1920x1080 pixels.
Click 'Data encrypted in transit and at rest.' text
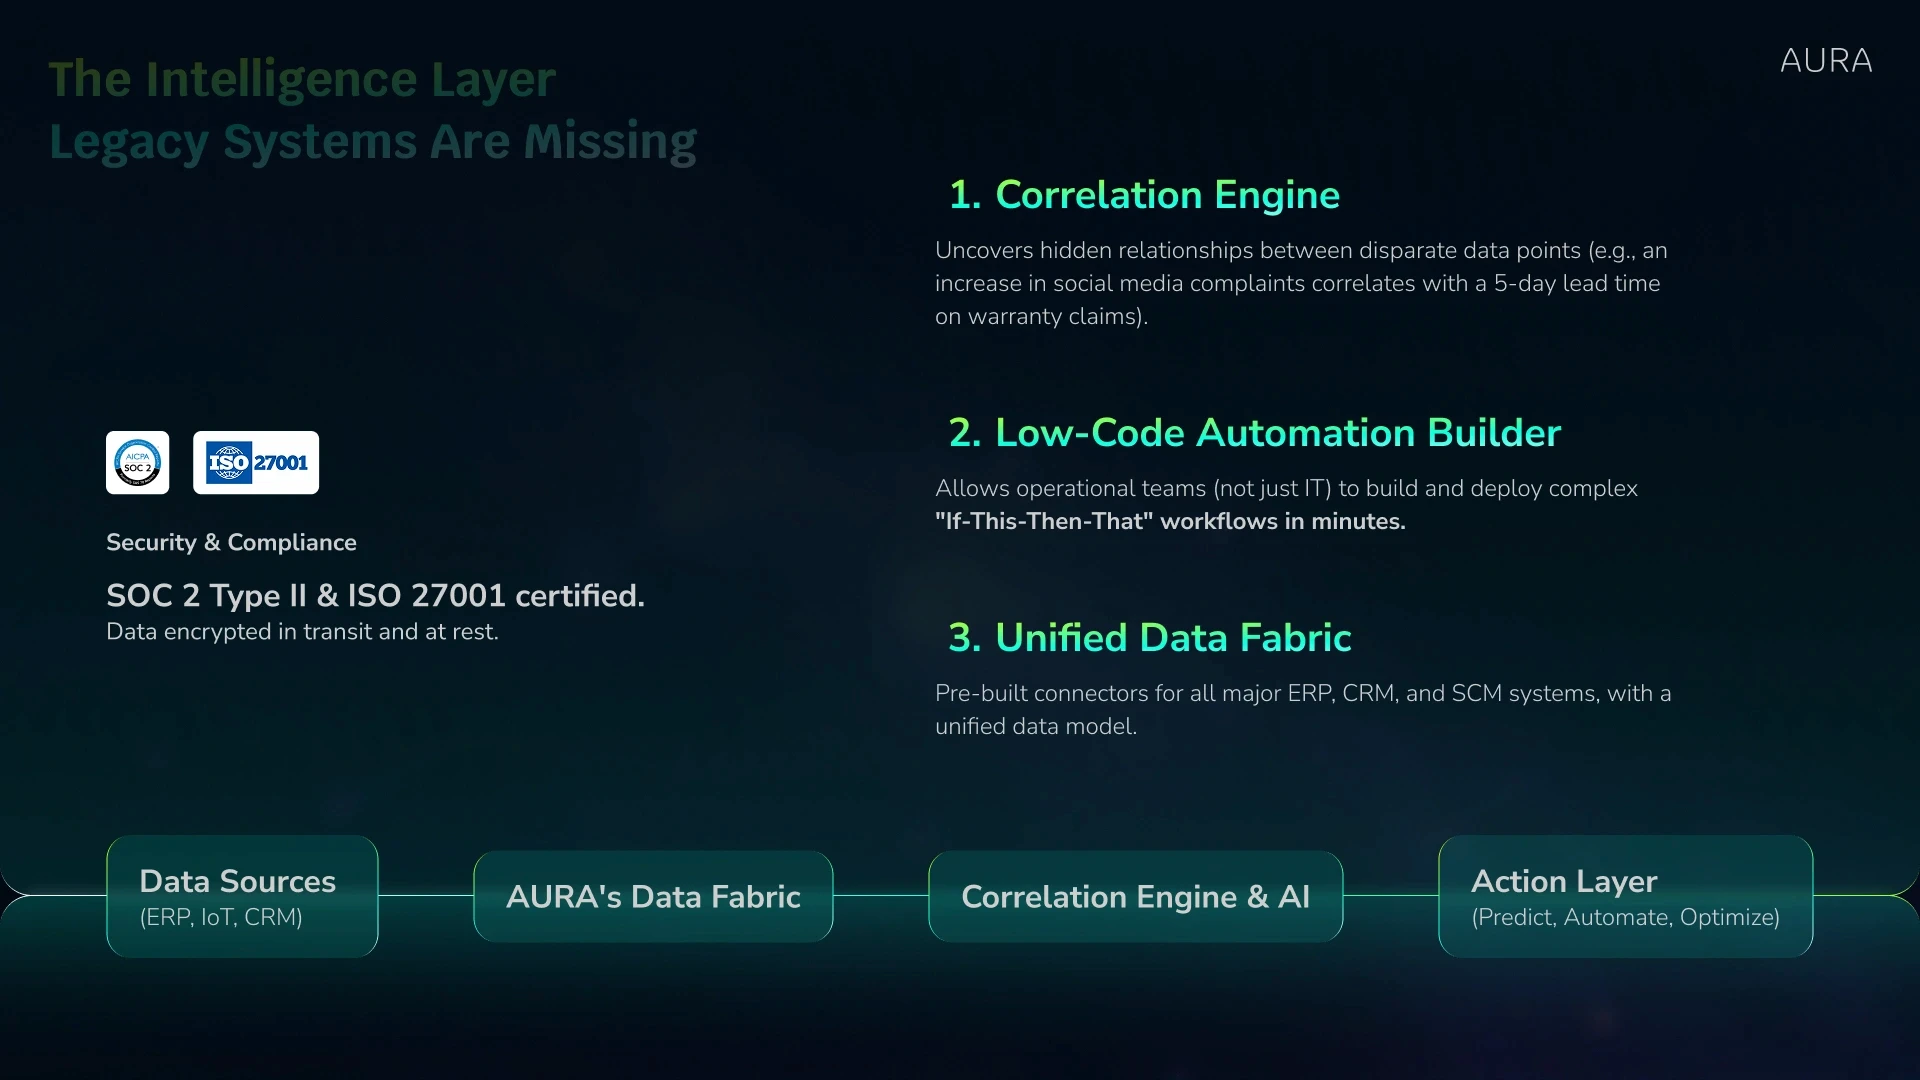click(302, 632)
